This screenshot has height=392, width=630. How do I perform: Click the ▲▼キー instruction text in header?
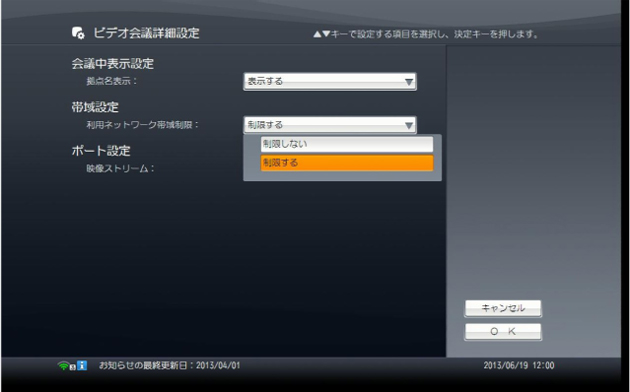click(x=425, y=35)
